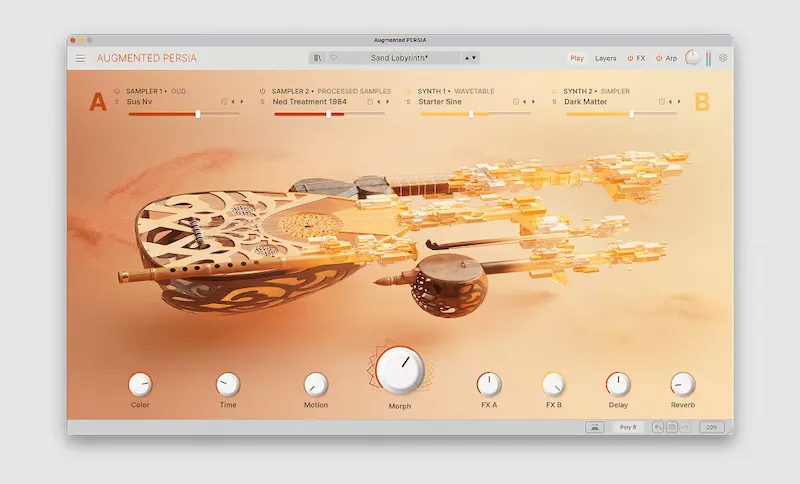800x484 pixels.
Task: Switch to the Layers tab
Action: coord(606,58)
